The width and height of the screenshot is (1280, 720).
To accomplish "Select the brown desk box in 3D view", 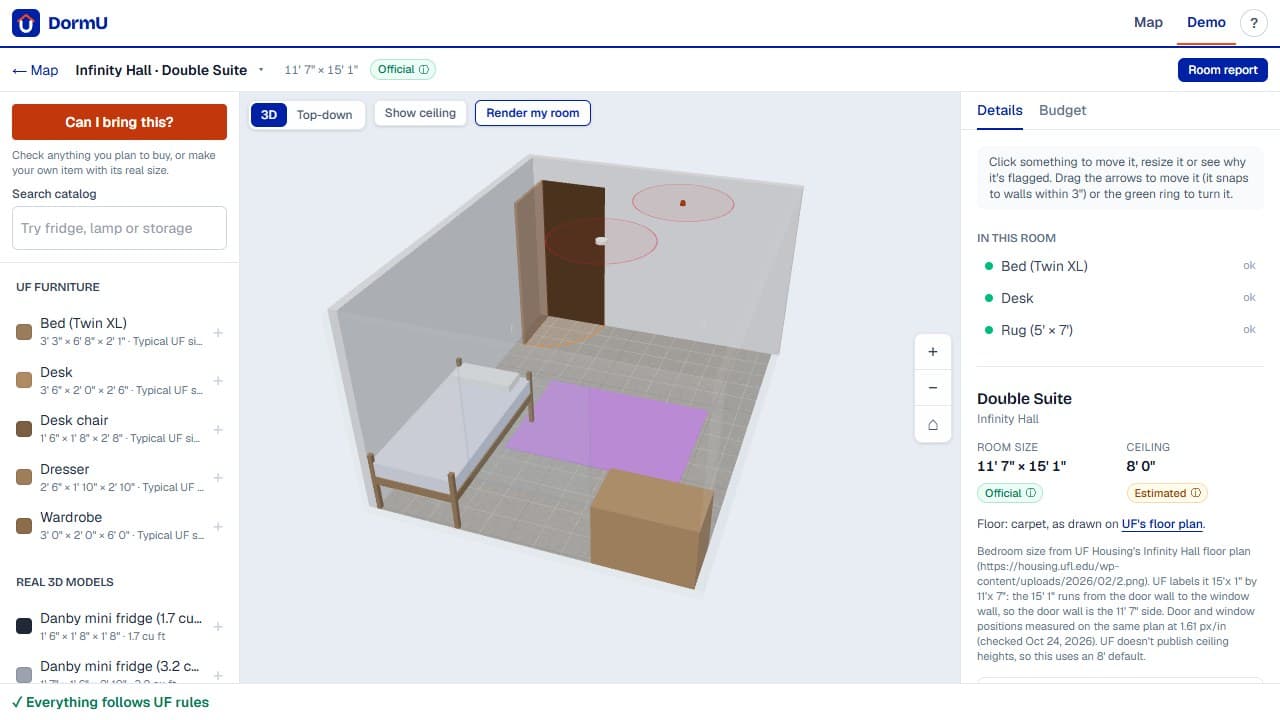I will click(x=650, y=527).
